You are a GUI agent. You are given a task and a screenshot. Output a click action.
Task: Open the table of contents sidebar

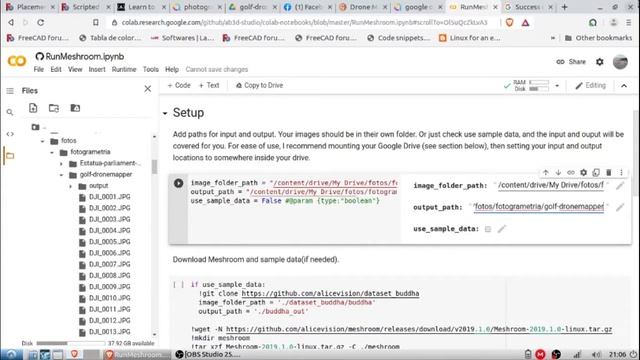pyautogui.click(x=10, y=91)
